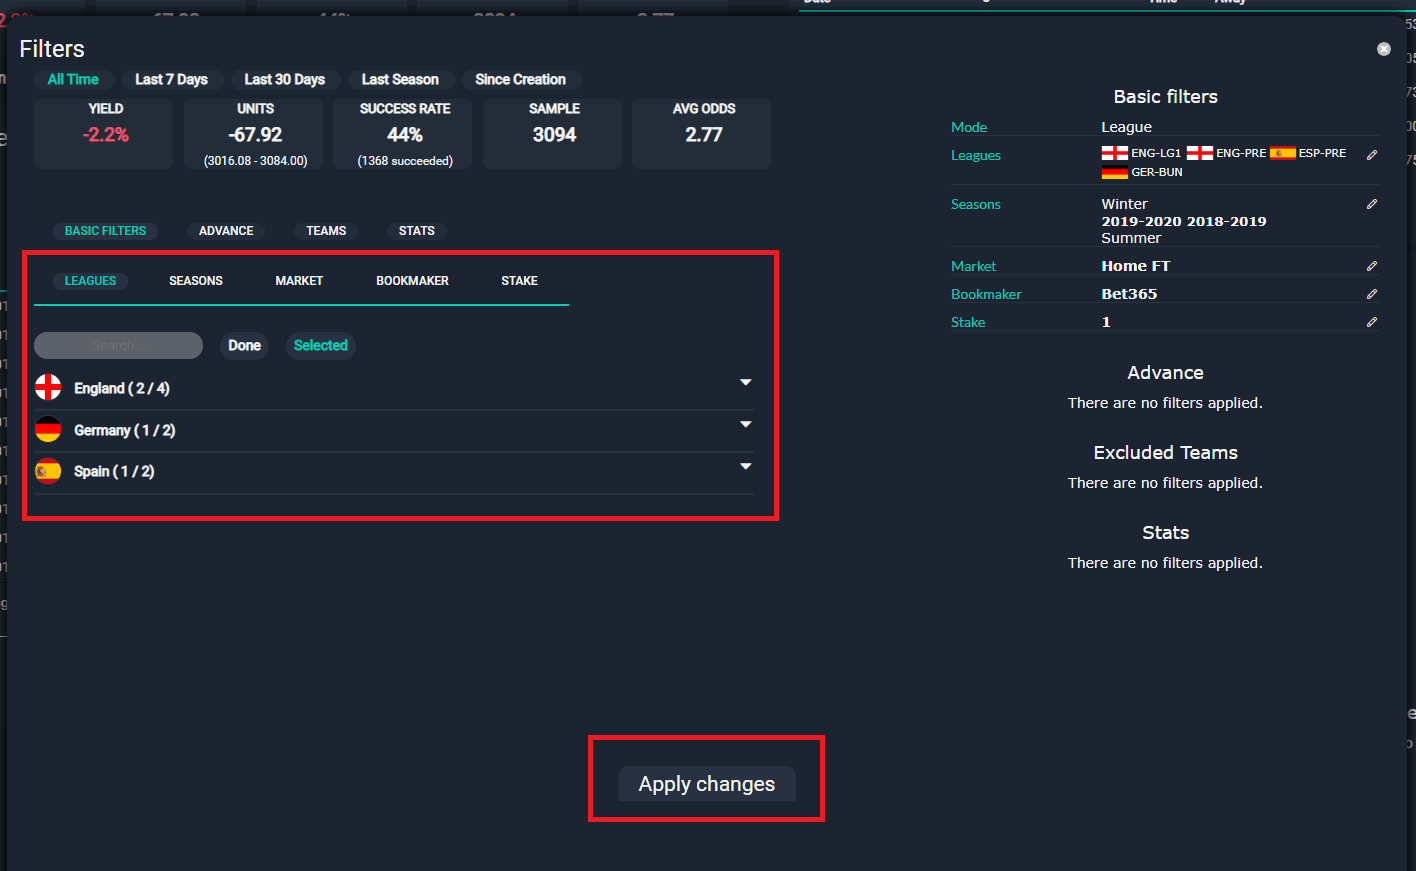Screen dimensions: 1416x871
Task: Click the pencil icon to edit Leagues
Action: click(x=1372, y=155)
